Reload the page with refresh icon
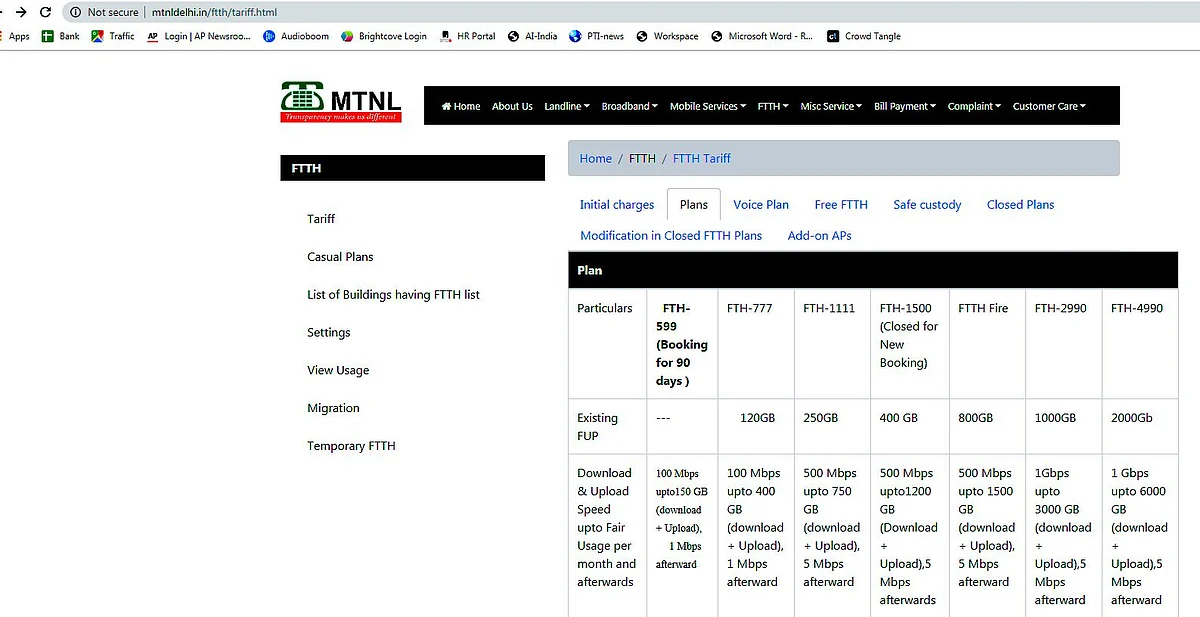 (46, 12)
